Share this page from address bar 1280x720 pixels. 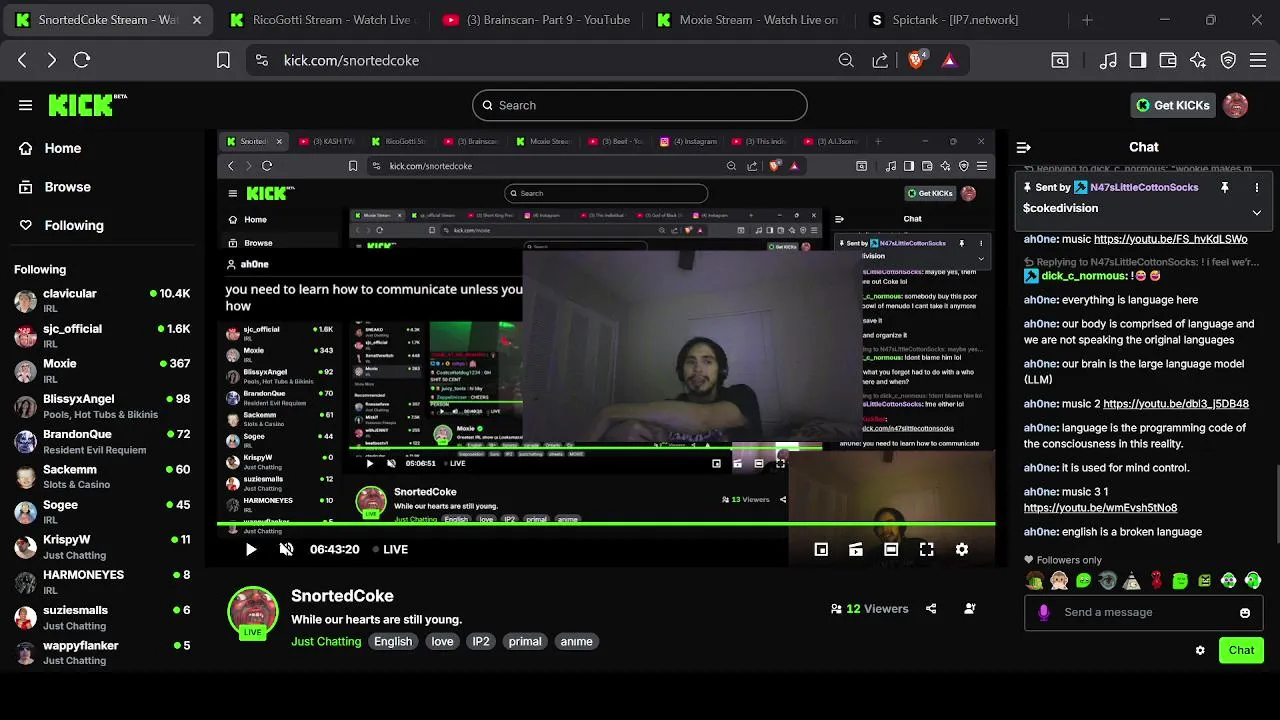tap(880, 60)
